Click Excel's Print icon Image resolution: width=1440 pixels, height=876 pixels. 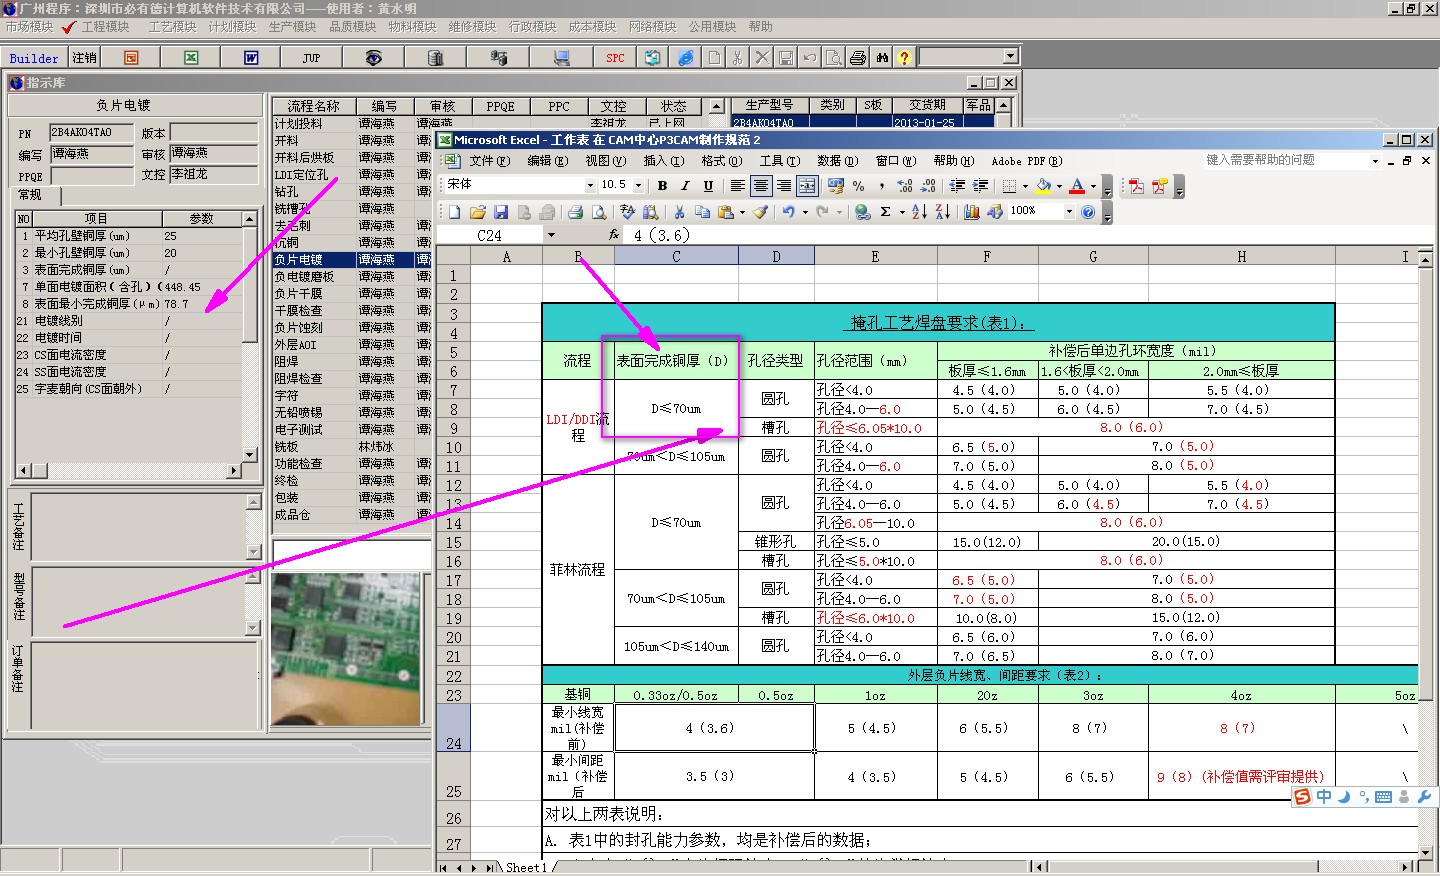(x=575, y=212)
